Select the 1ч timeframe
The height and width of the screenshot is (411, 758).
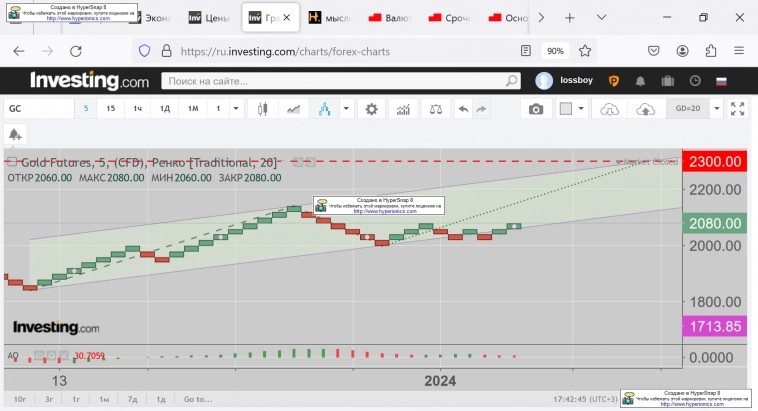coord(137,108)
